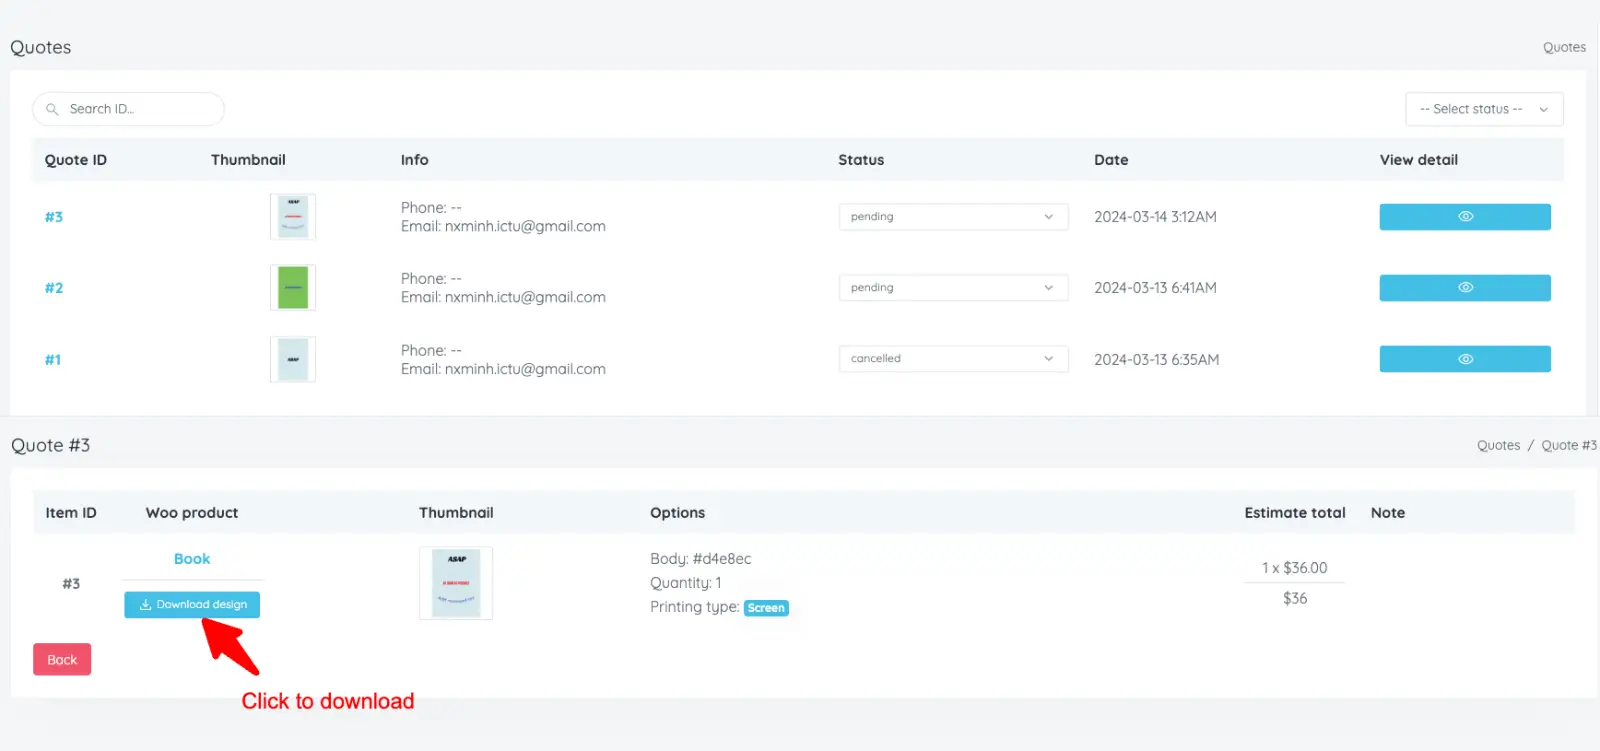Click the item design thumbnail in Quote #3
The image size is (1600, 751).
coord(456,583)
